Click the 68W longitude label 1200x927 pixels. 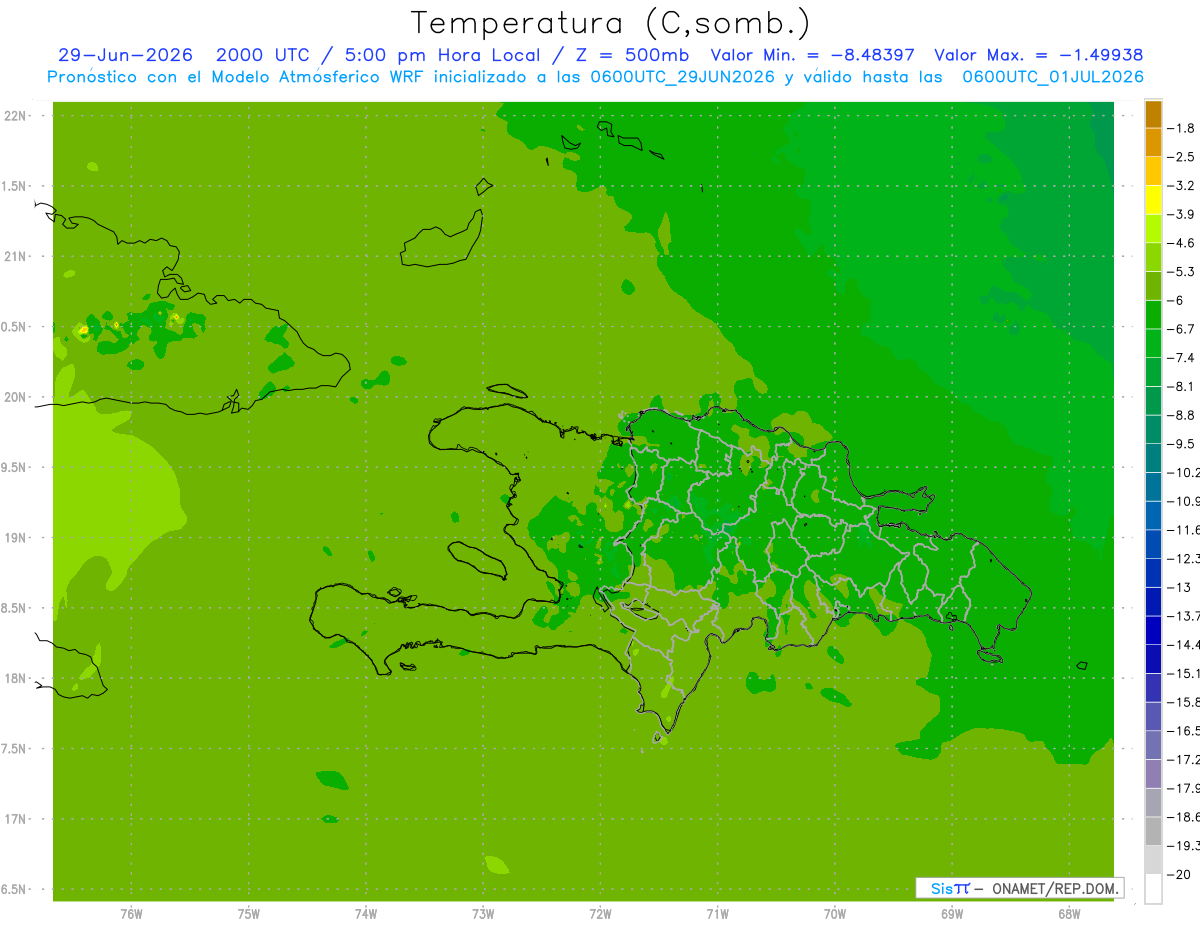click(x=1069, y=913)
